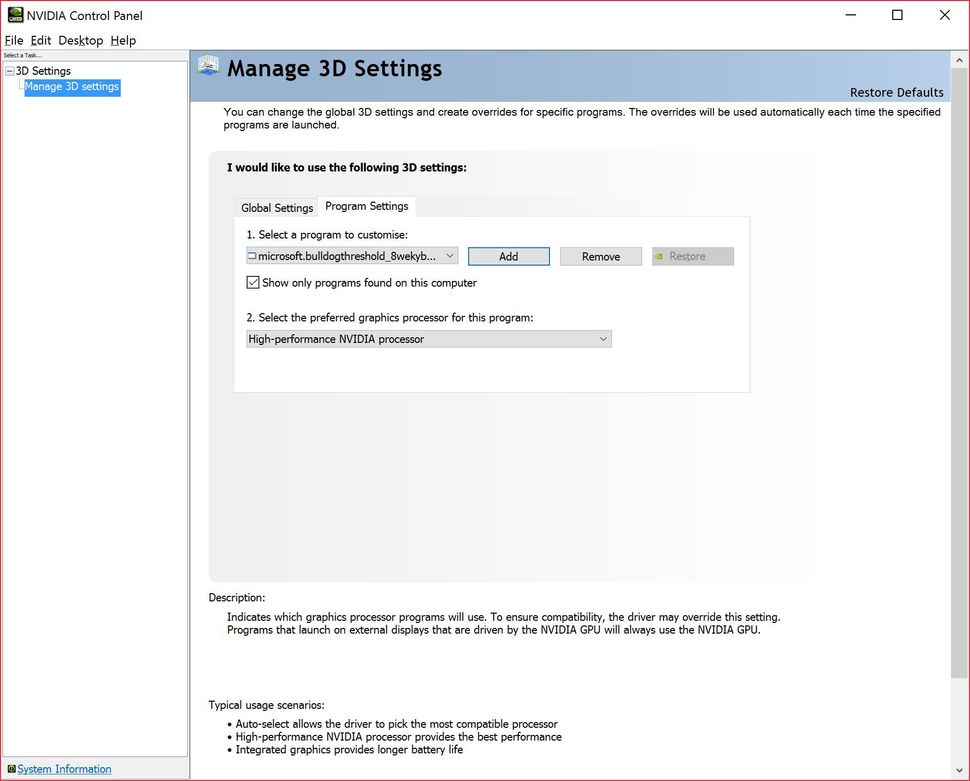
Task: Click the Restore Defaults link
Action: (896, 92)
